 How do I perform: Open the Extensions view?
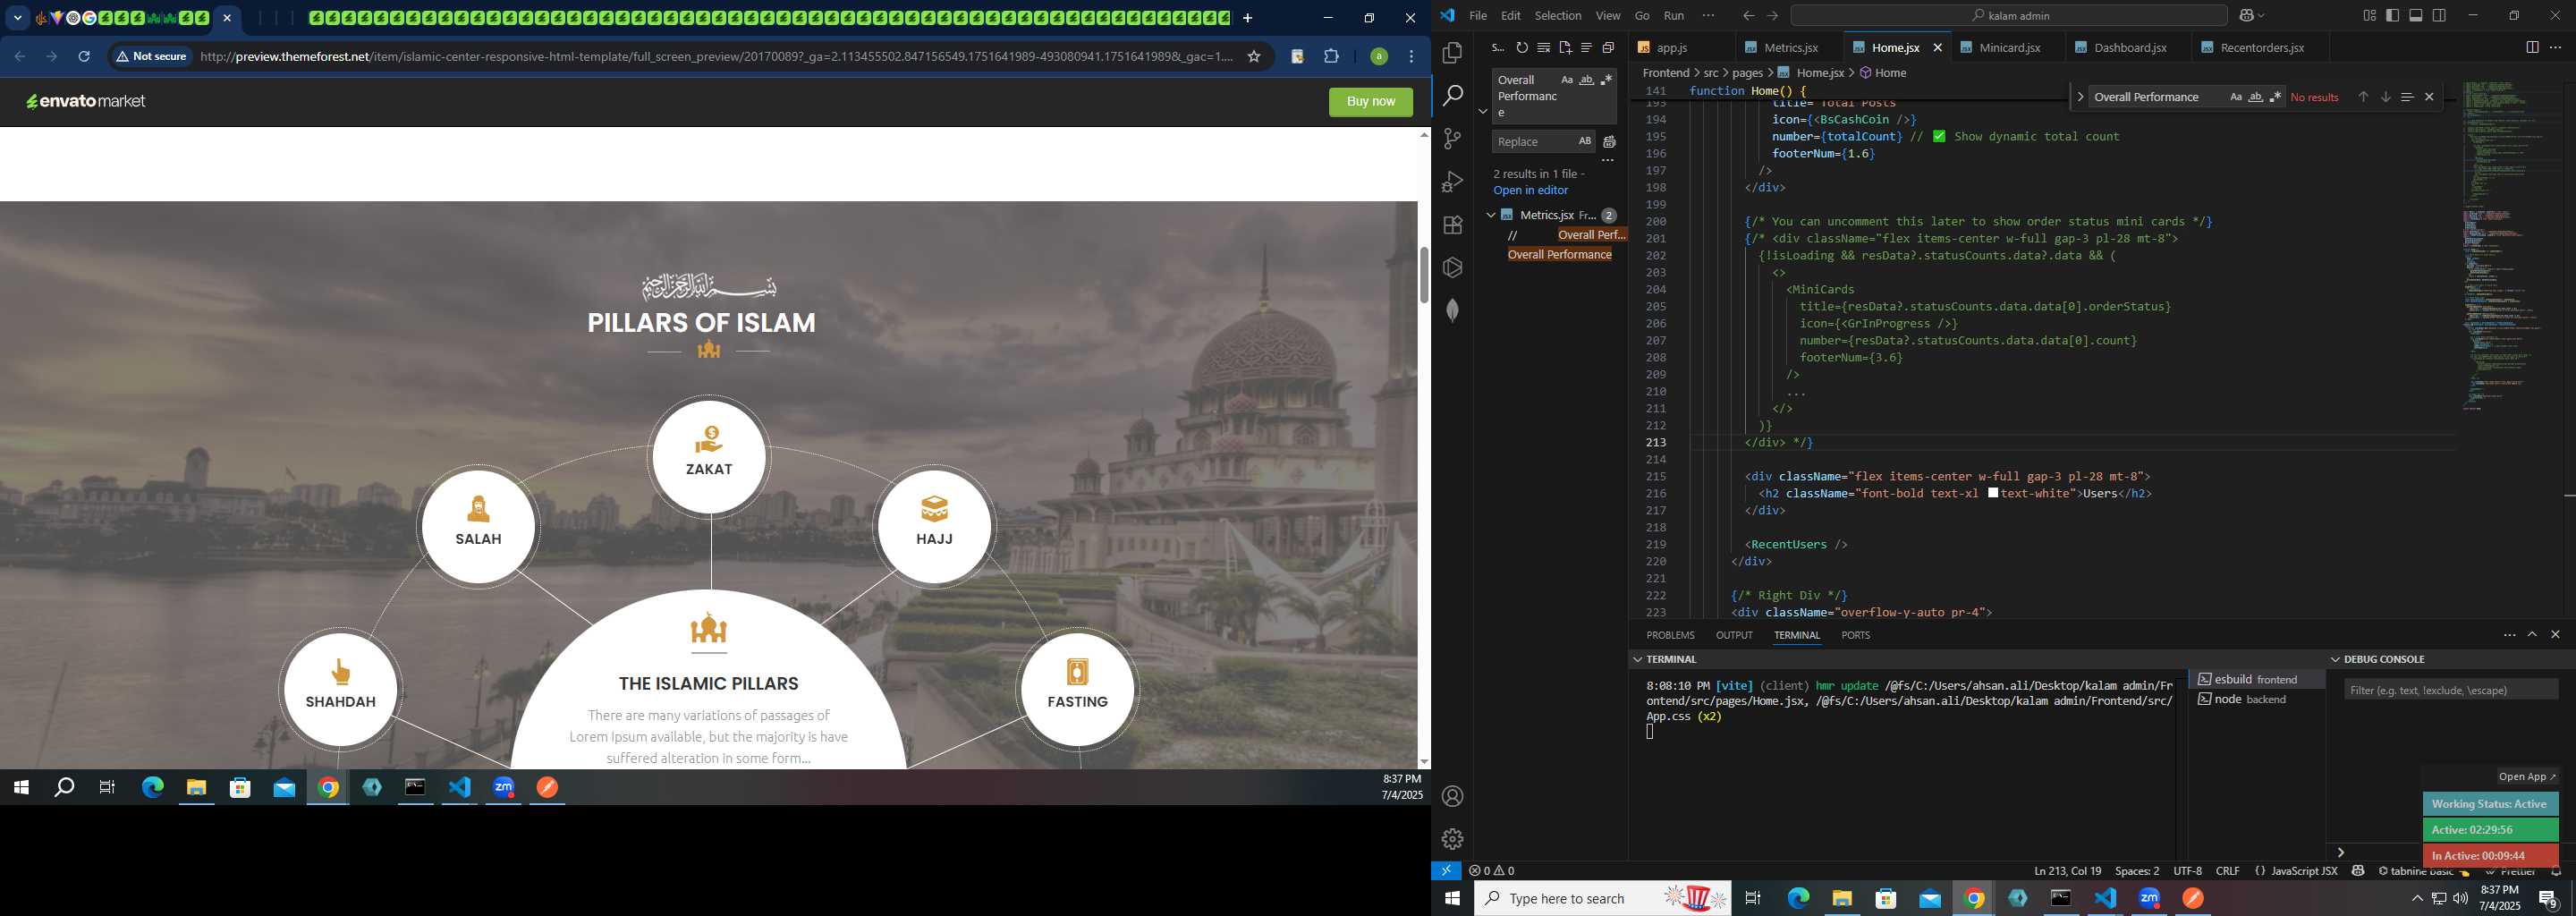(1452, 225)
